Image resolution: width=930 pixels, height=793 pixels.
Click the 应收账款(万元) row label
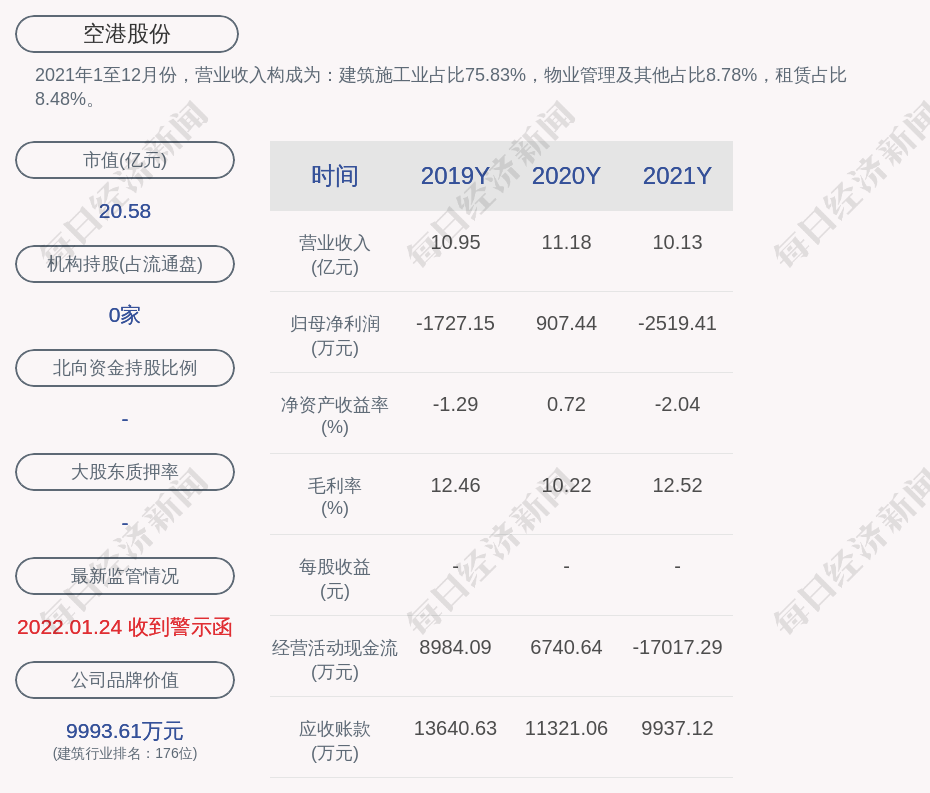tap(335, 741)
